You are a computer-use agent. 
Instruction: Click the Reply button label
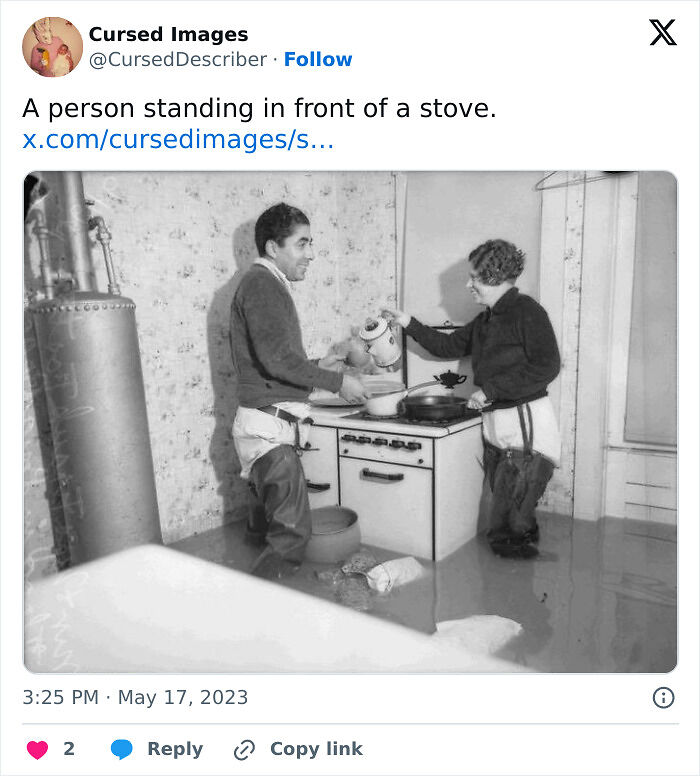coord(175,749)
